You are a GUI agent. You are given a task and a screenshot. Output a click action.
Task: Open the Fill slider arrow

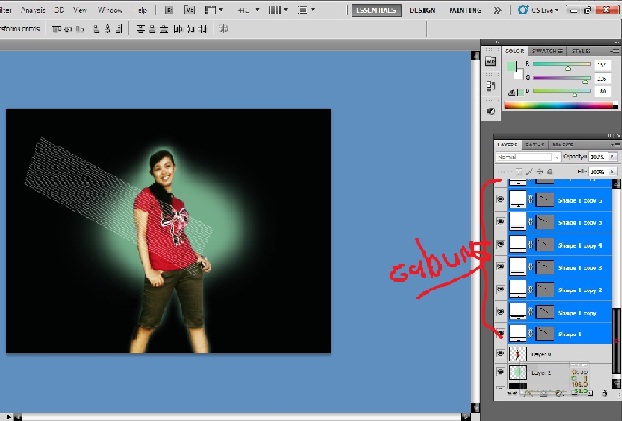click(613, 171)
